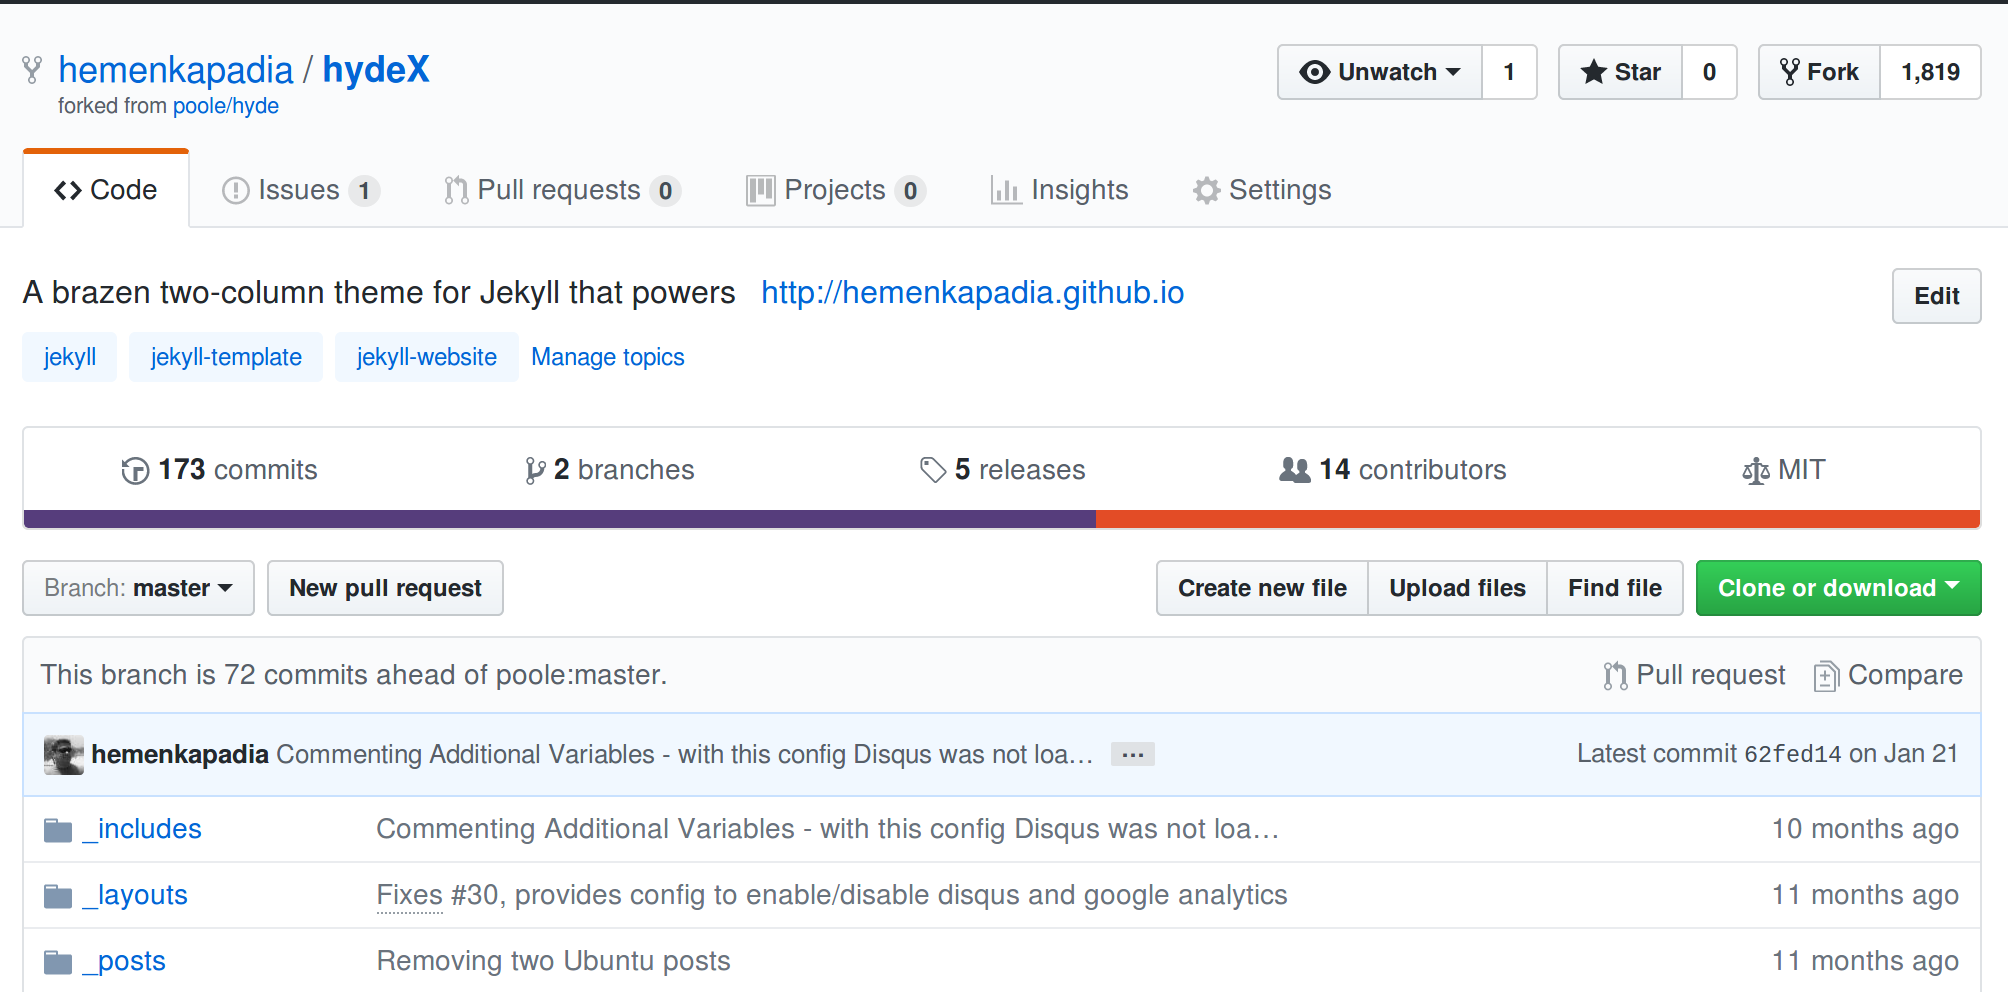Open the Branch: master selector
The image size is (2008, 992).
[138, 588]
